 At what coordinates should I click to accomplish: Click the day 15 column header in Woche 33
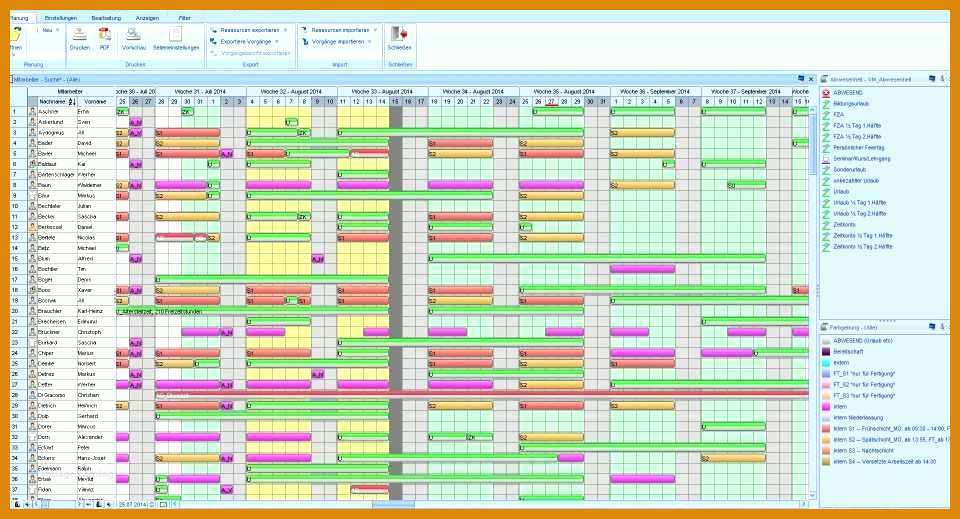coord(395,102)
